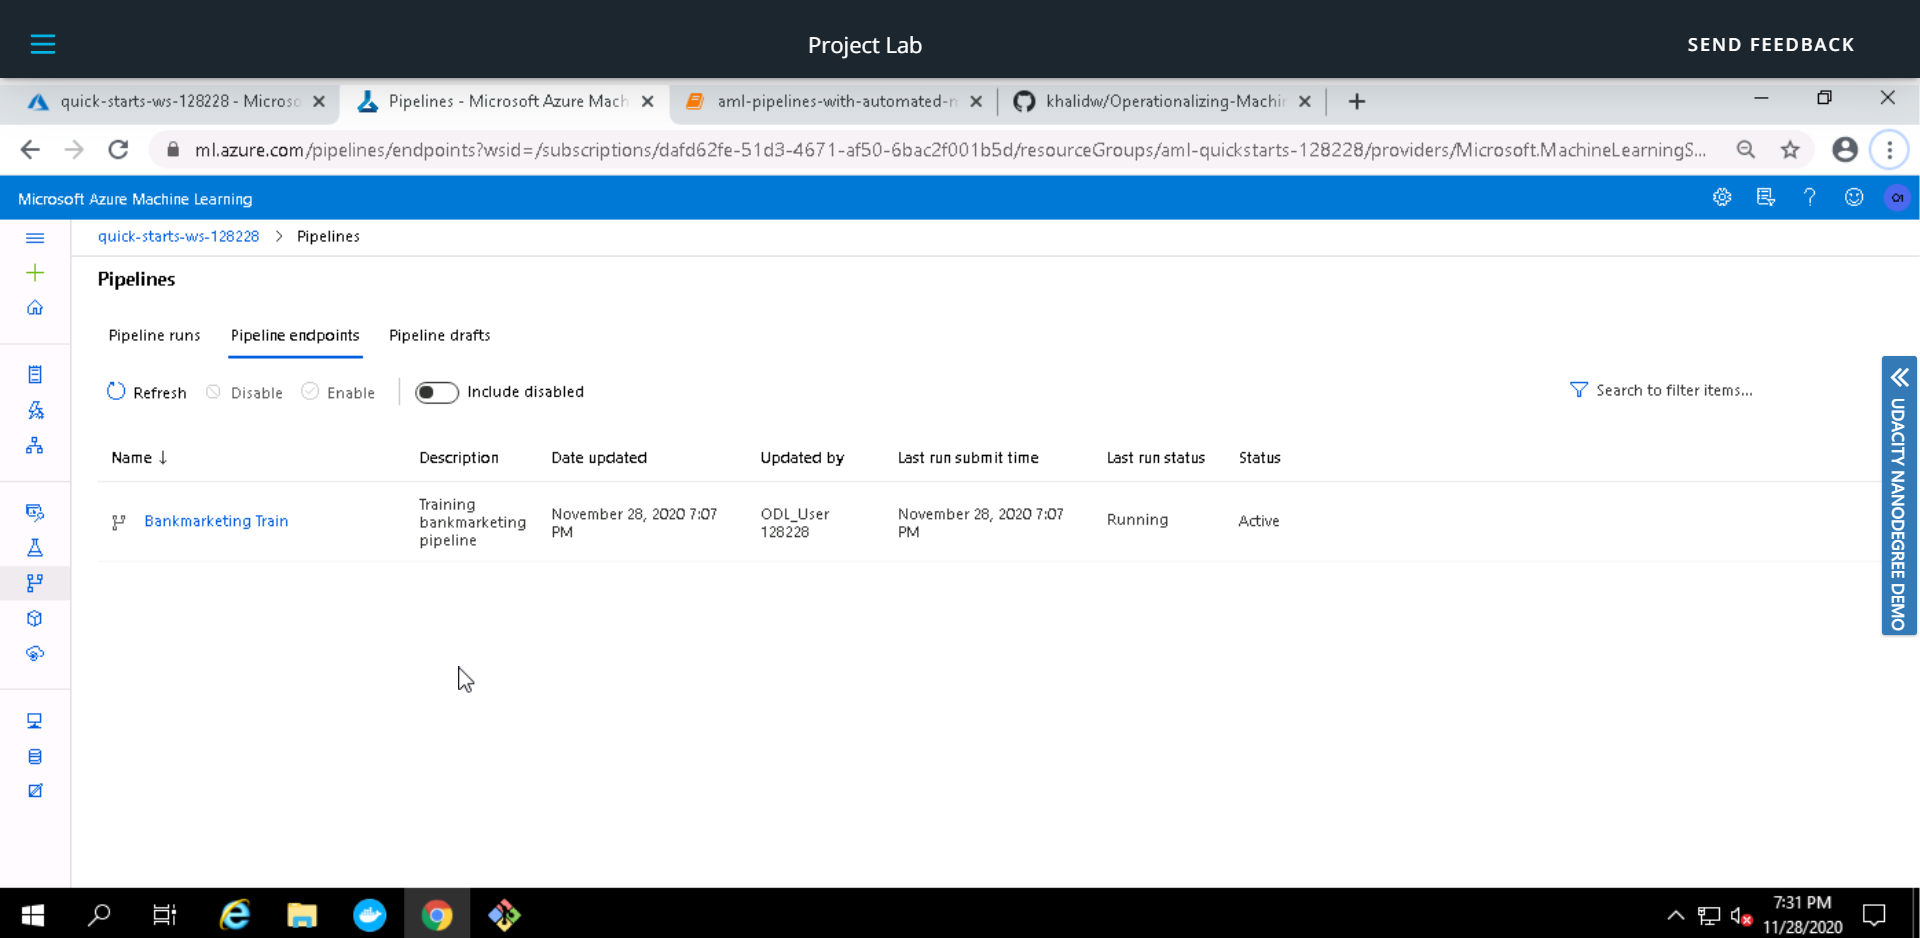The width and height of the screenshot is (1920, 938).
Task: Select the Pipeline endpoints tab
Action: pos(295,335)
